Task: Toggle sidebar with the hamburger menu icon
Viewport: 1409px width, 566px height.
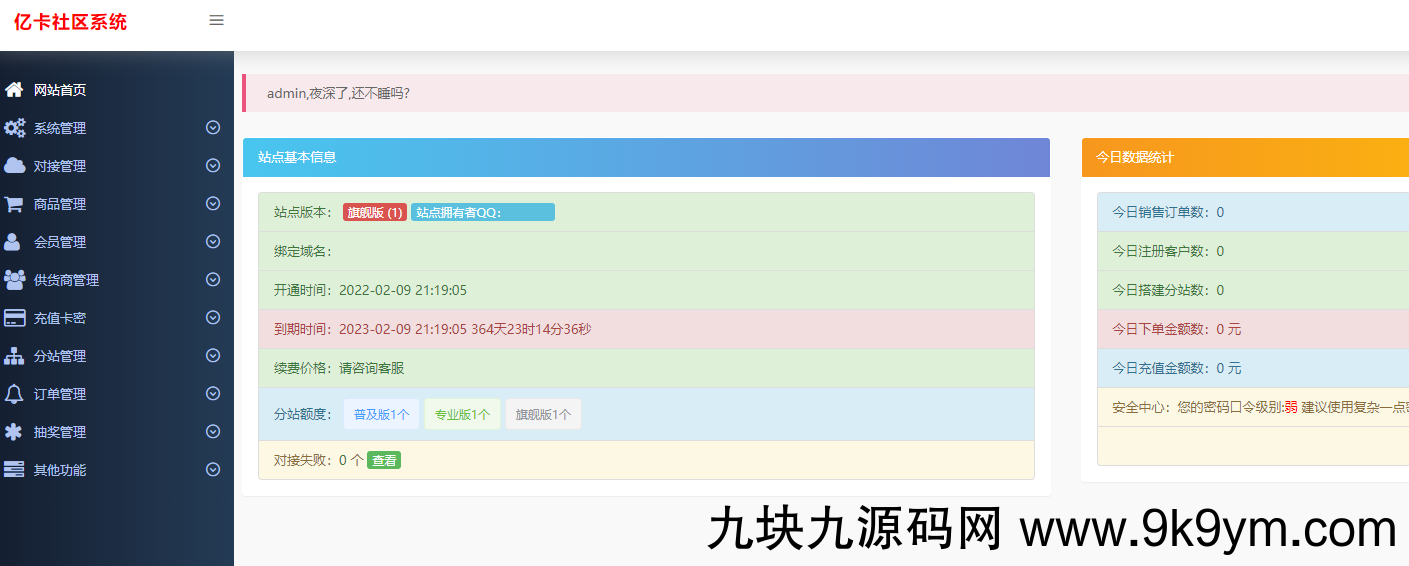Action: pos(216,20)
